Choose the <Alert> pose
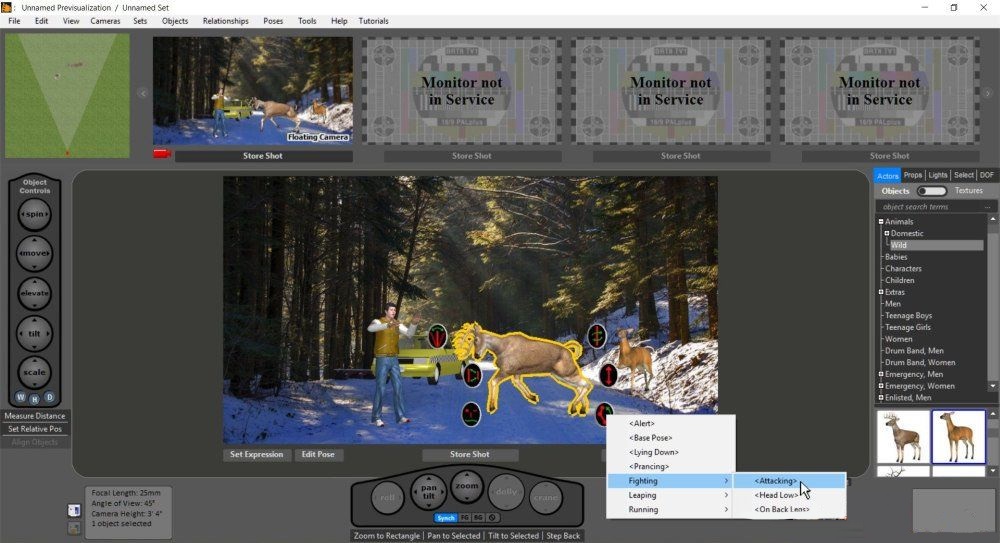 670,423
